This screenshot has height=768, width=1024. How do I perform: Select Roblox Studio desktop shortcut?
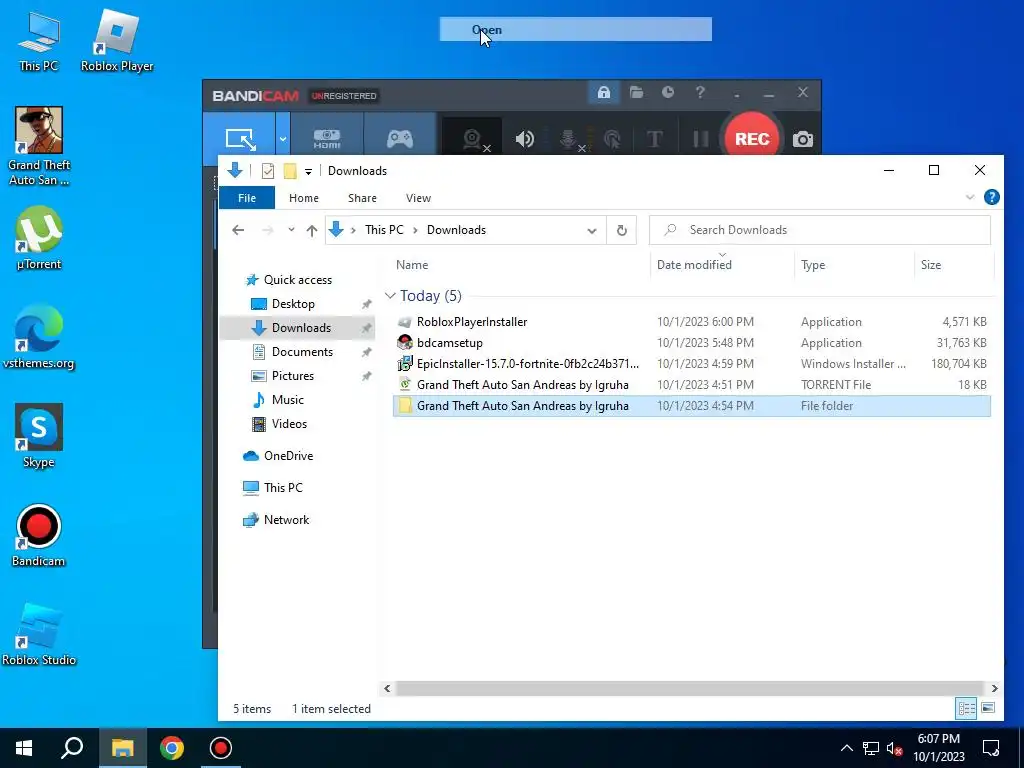39,633
